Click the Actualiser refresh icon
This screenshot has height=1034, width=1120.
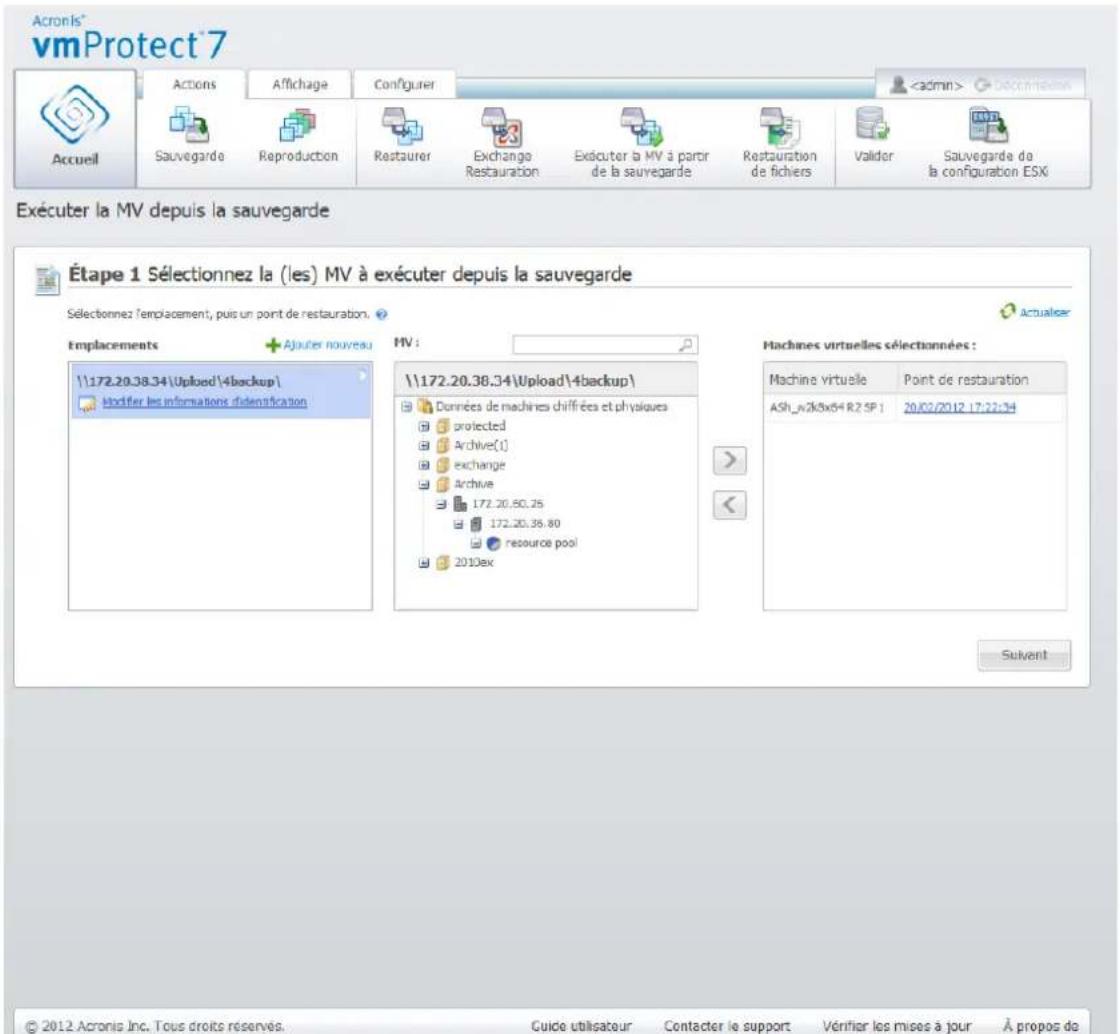(1008, 311)
